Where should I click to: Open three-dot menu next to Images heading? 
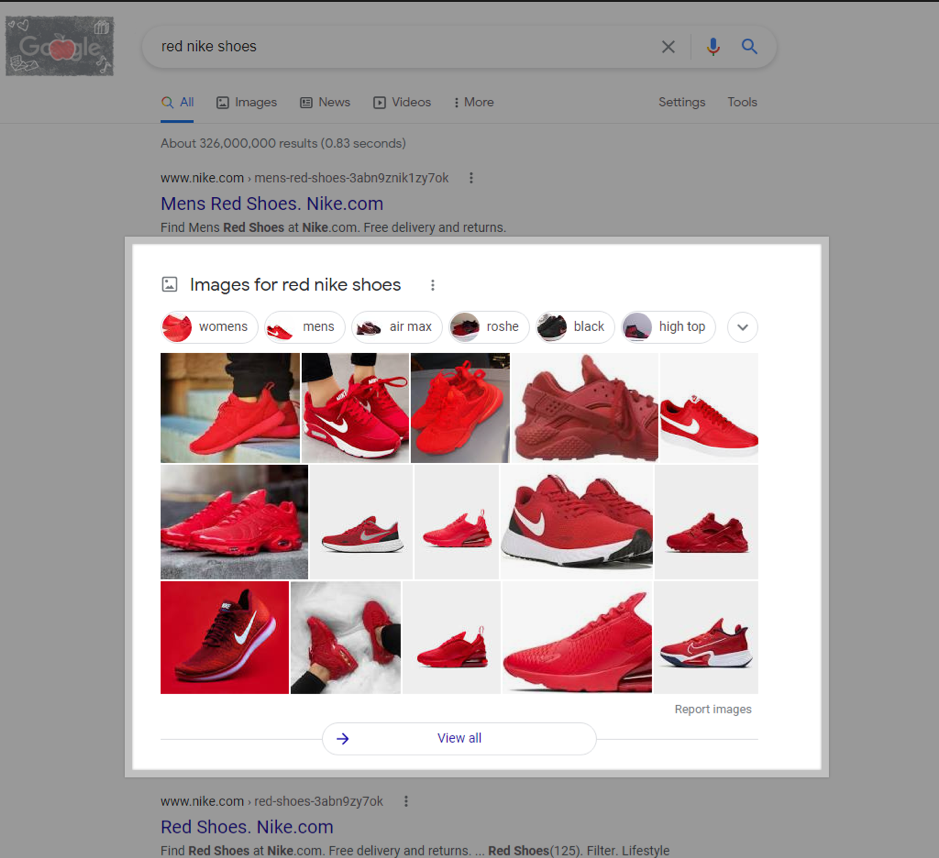click(x=432, y=285)
